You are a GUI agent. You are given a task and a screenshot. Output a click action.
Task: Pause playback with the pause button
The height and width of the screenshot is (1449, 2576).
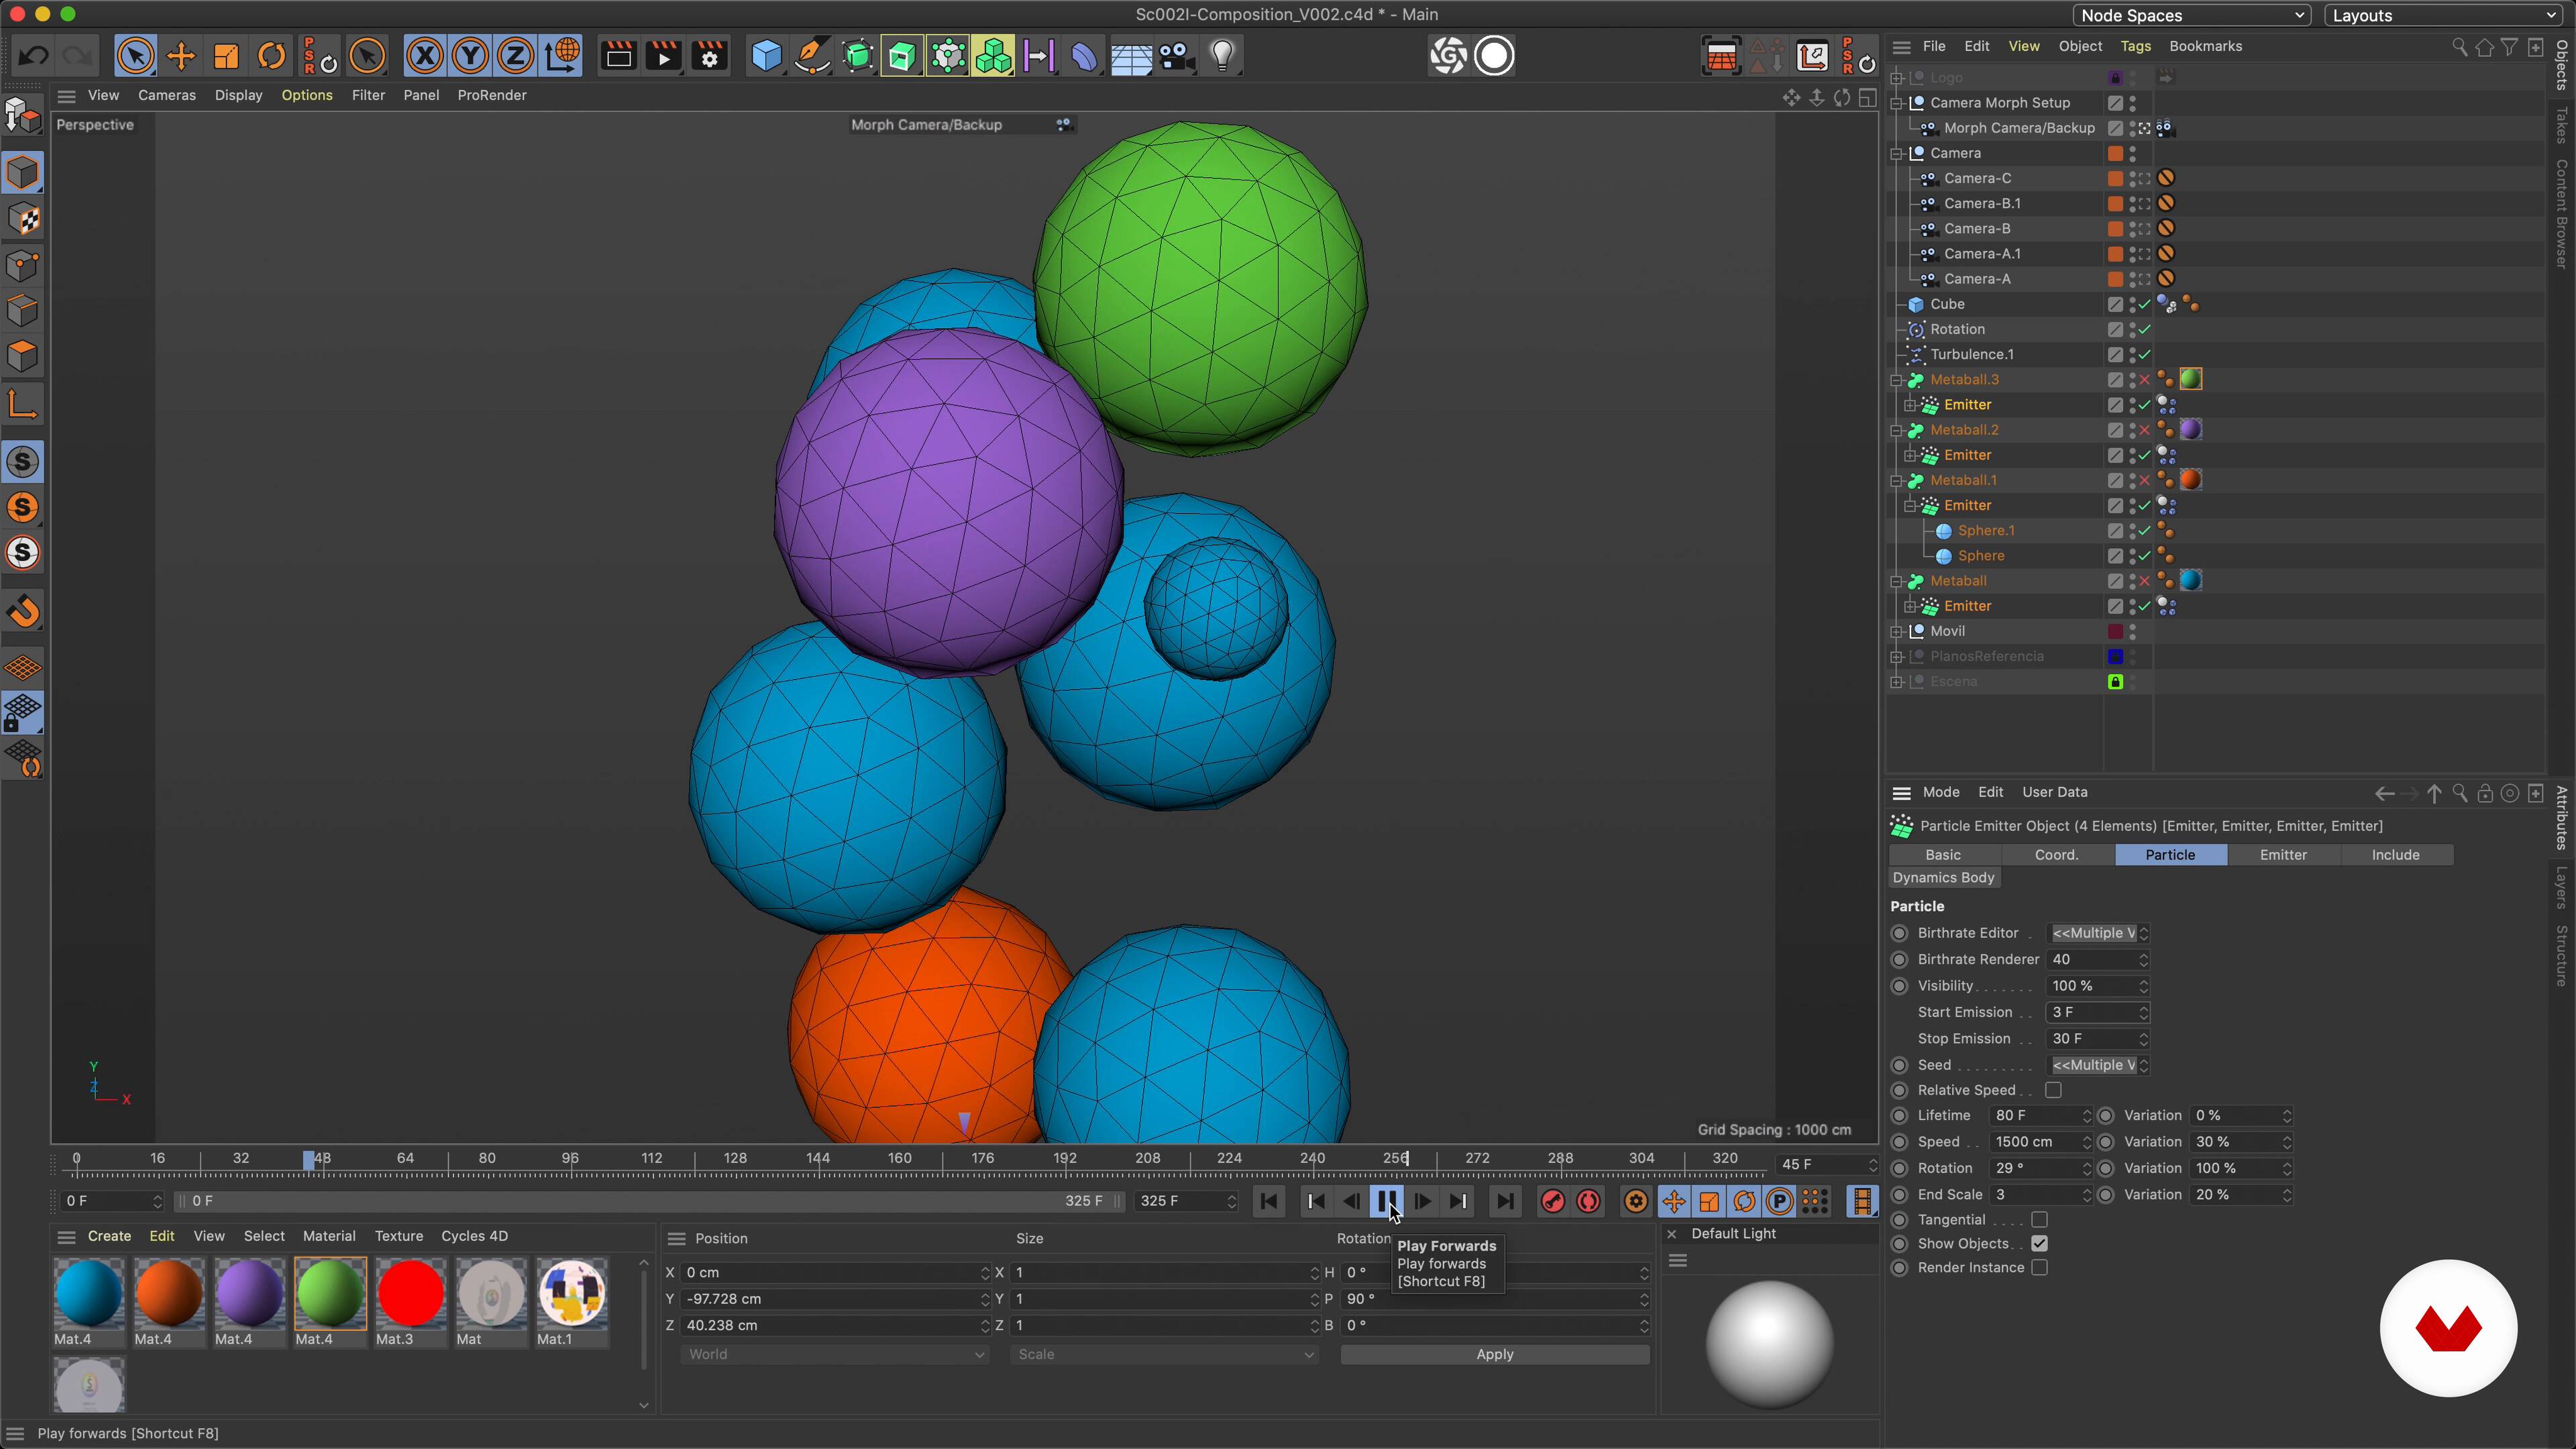pos(1387,1201)
